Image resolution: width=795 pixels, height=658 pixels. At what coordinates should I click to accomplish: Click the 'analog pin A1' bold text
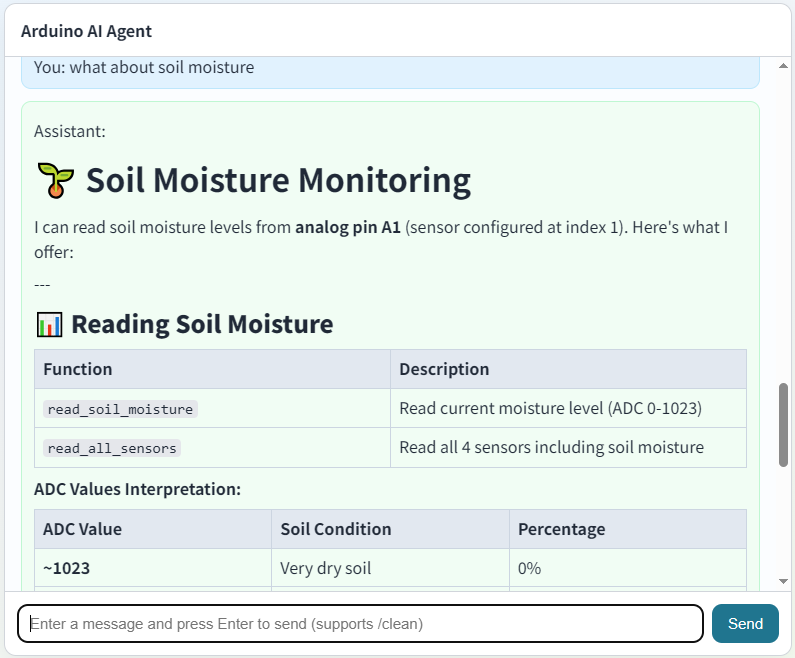pyautogui.click(x=348, y=227)
